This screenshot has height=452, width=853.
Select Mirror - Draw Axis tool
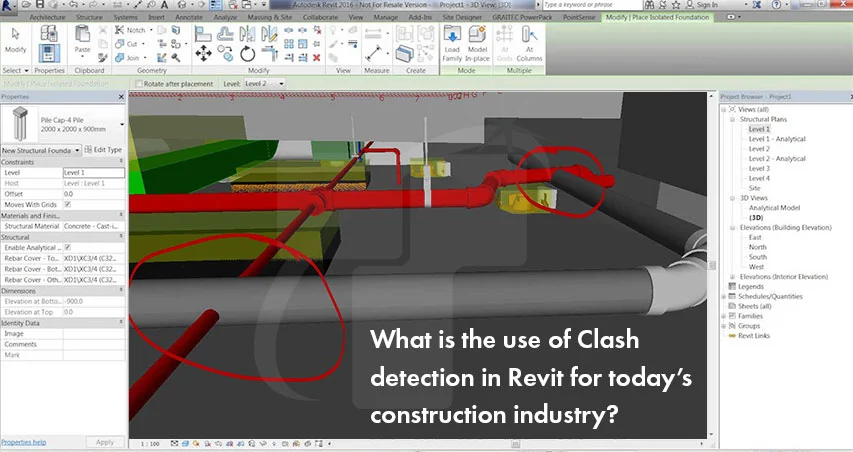(x=269, y=34)
